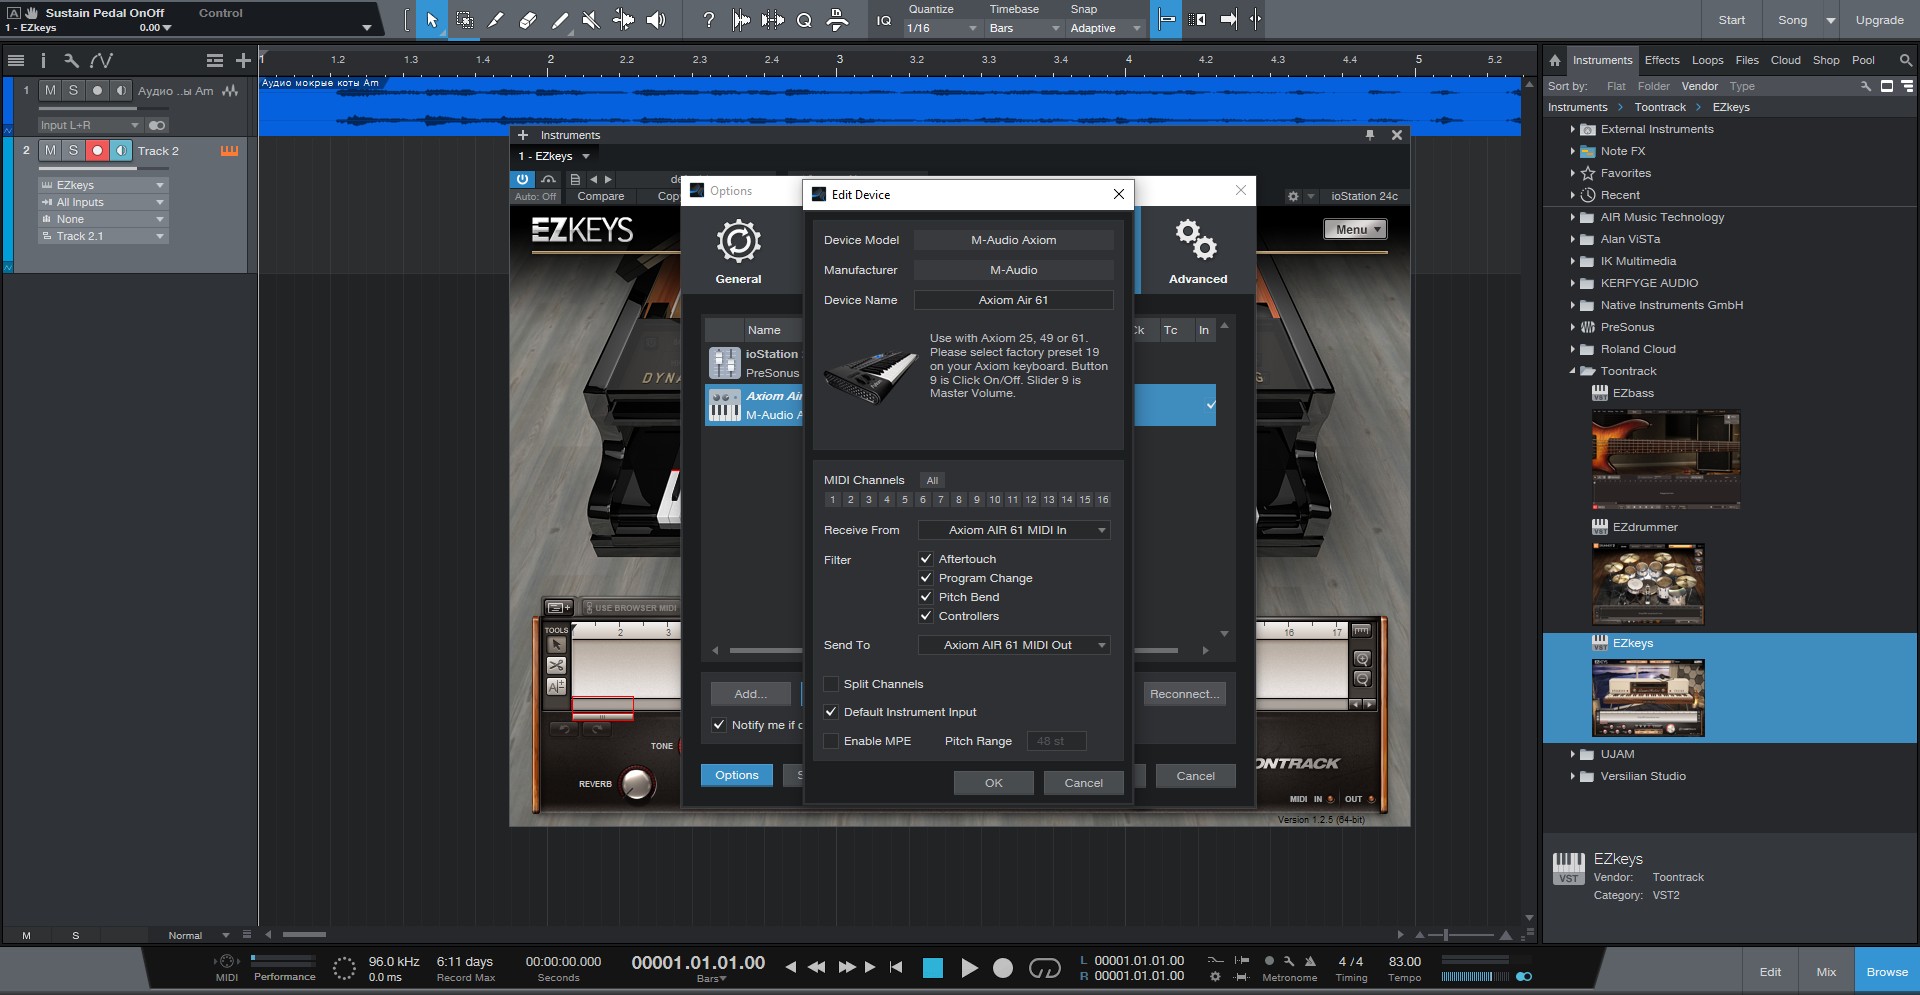1920x995 pixels.
Task: Uncheck Default Instrument Input
Action: 831,712
